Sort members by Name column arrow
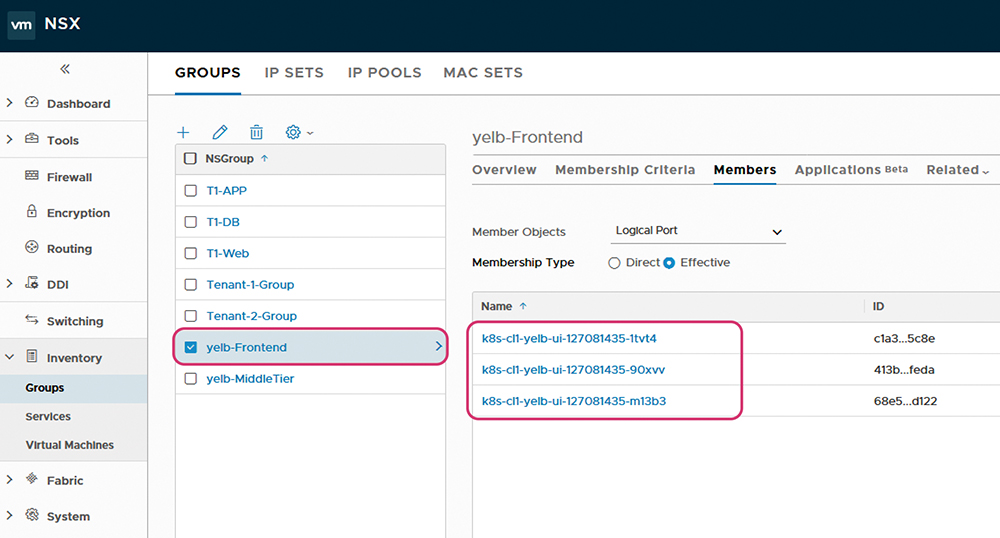Viewport: 1000px width, 538px height. pyautogui.click(x=523, y=307)
